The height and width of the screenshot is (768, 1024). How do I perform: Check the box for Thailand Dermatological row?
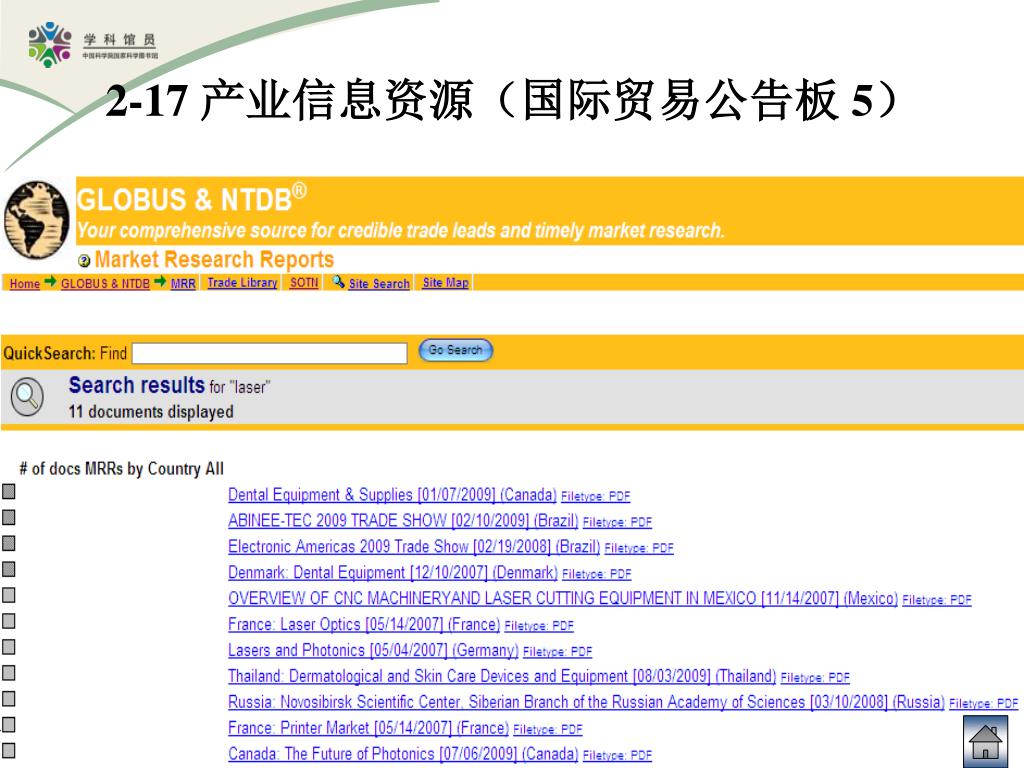click(8, 673)
